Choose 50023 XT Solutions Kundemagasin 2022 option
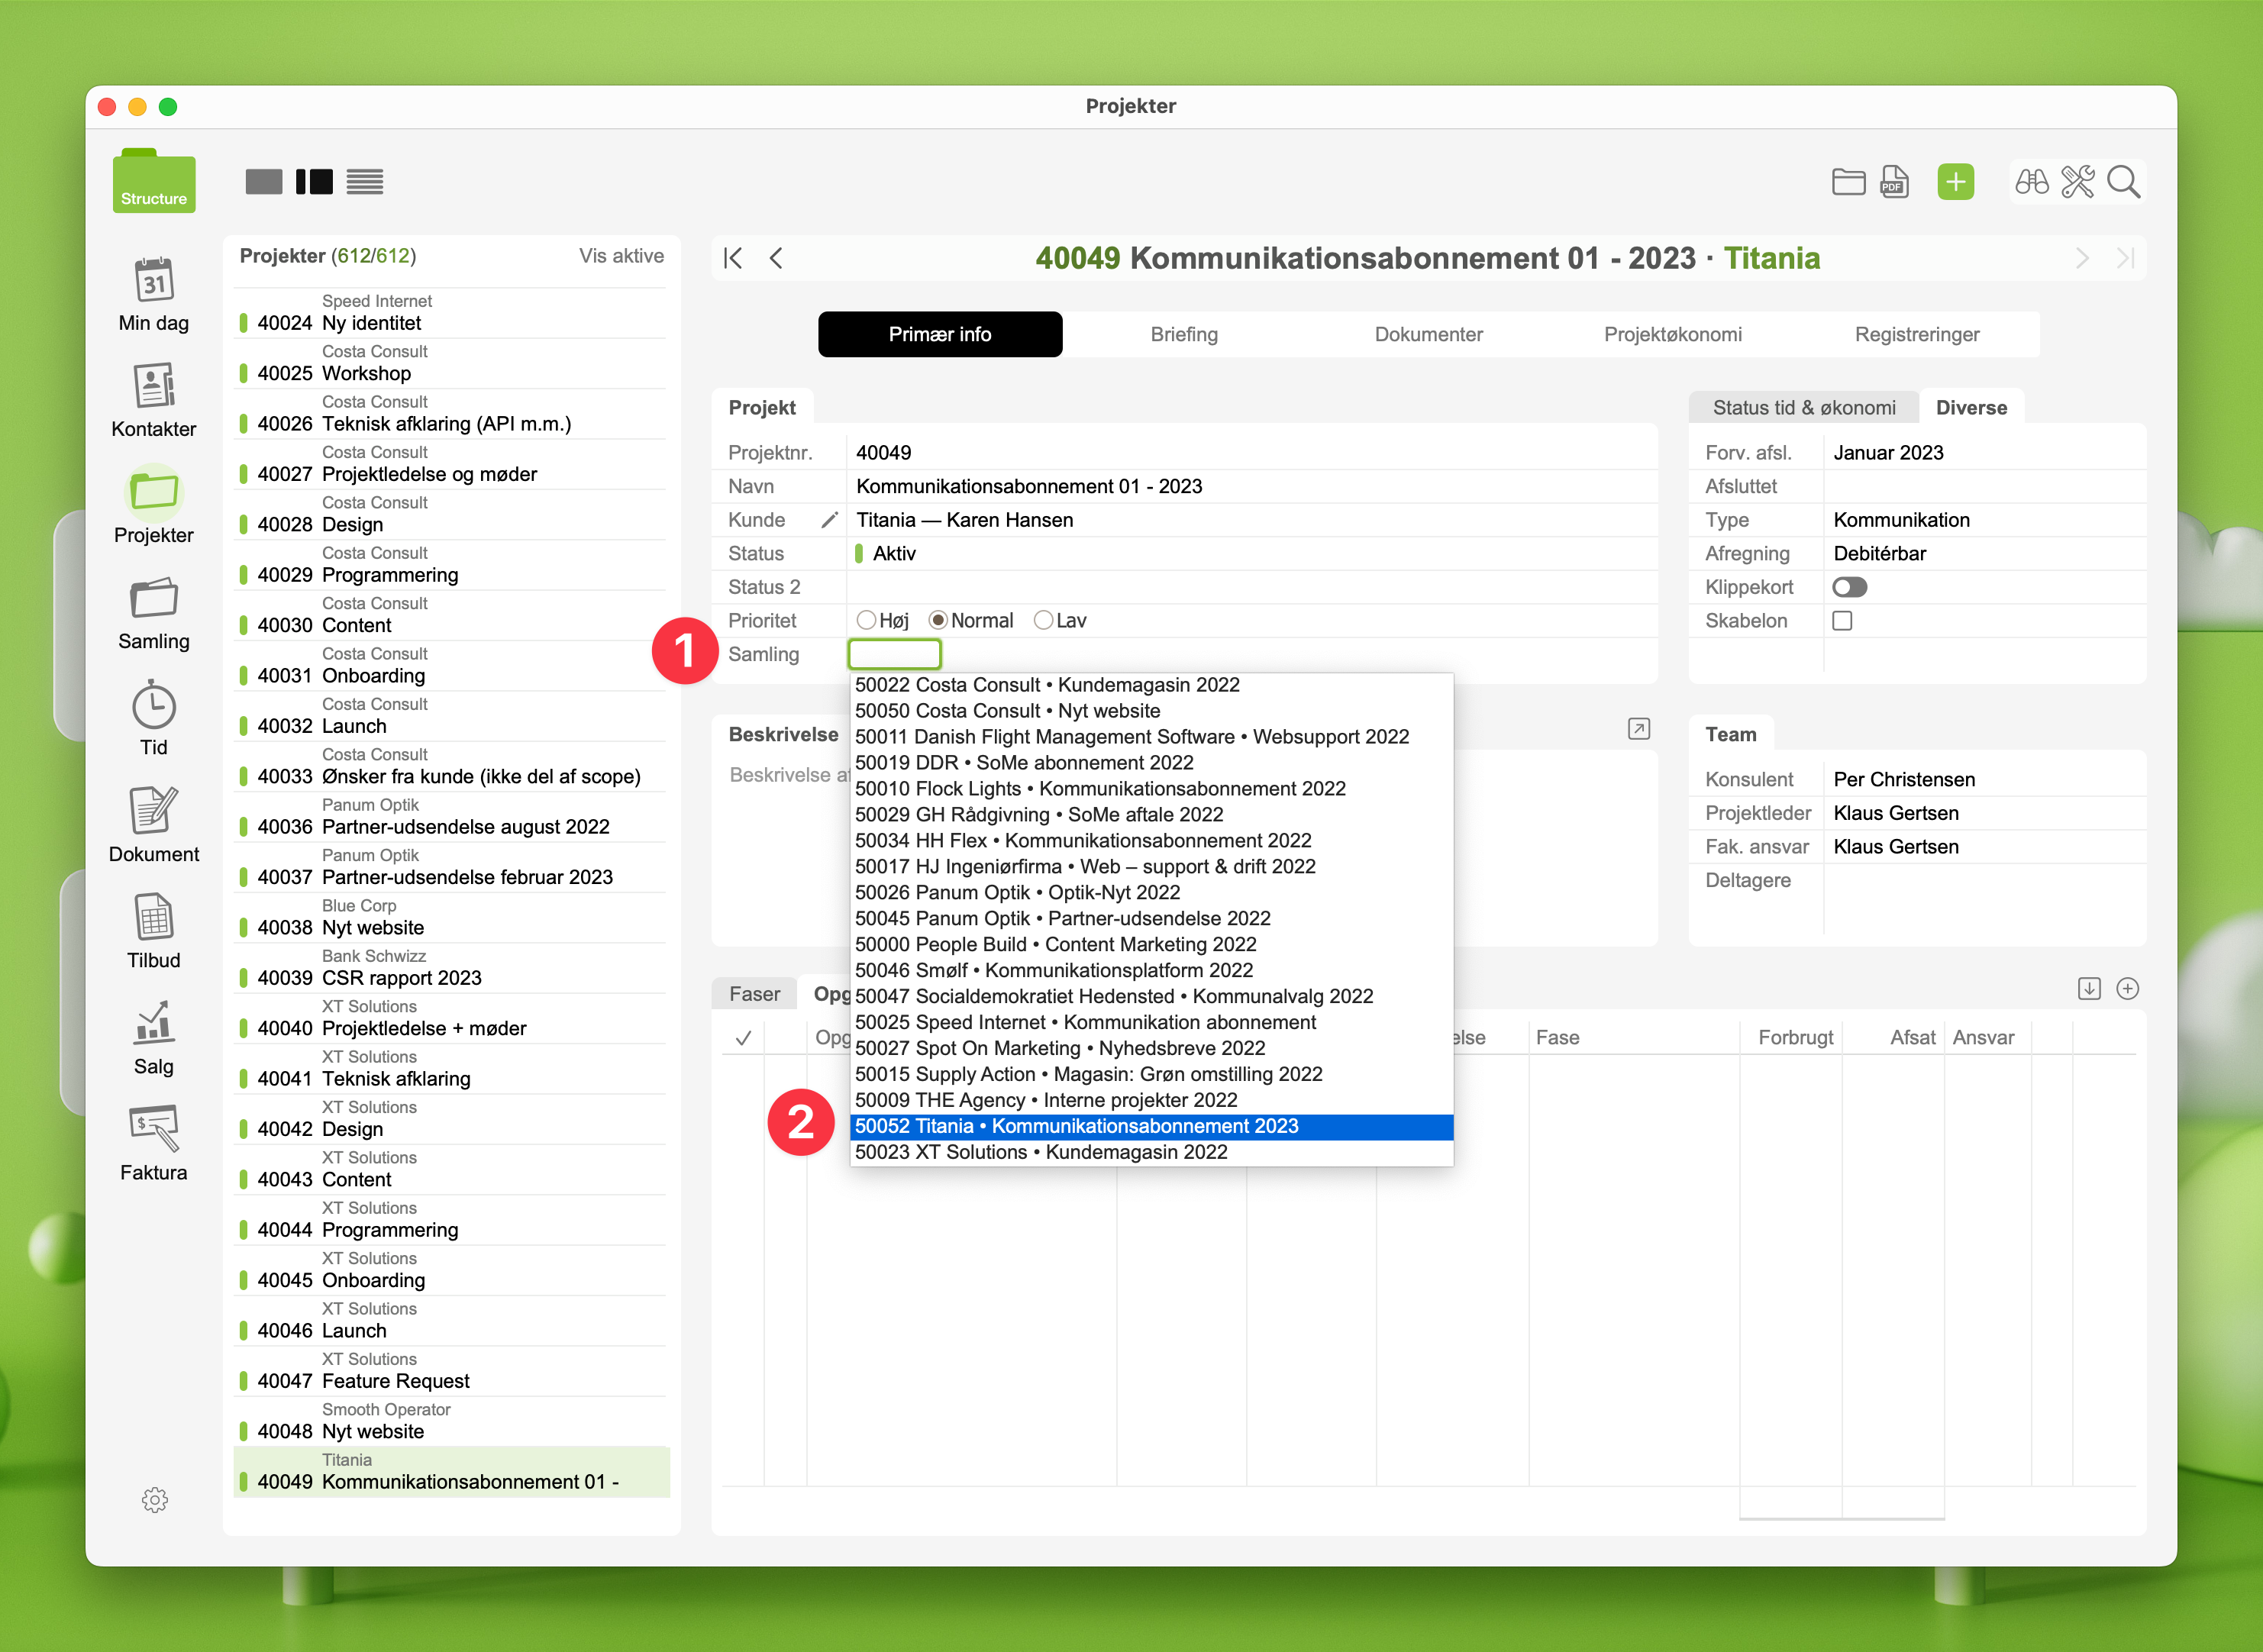2263x1652 pixels. pos(1040,1152)
